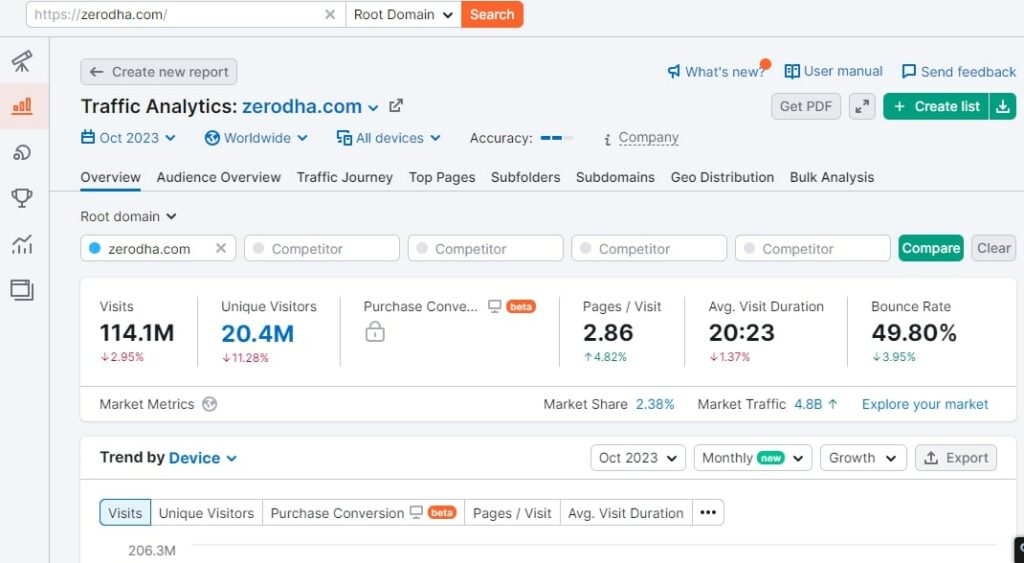
Task: Open the Monthly granularity dropdown
Action: 752,458
